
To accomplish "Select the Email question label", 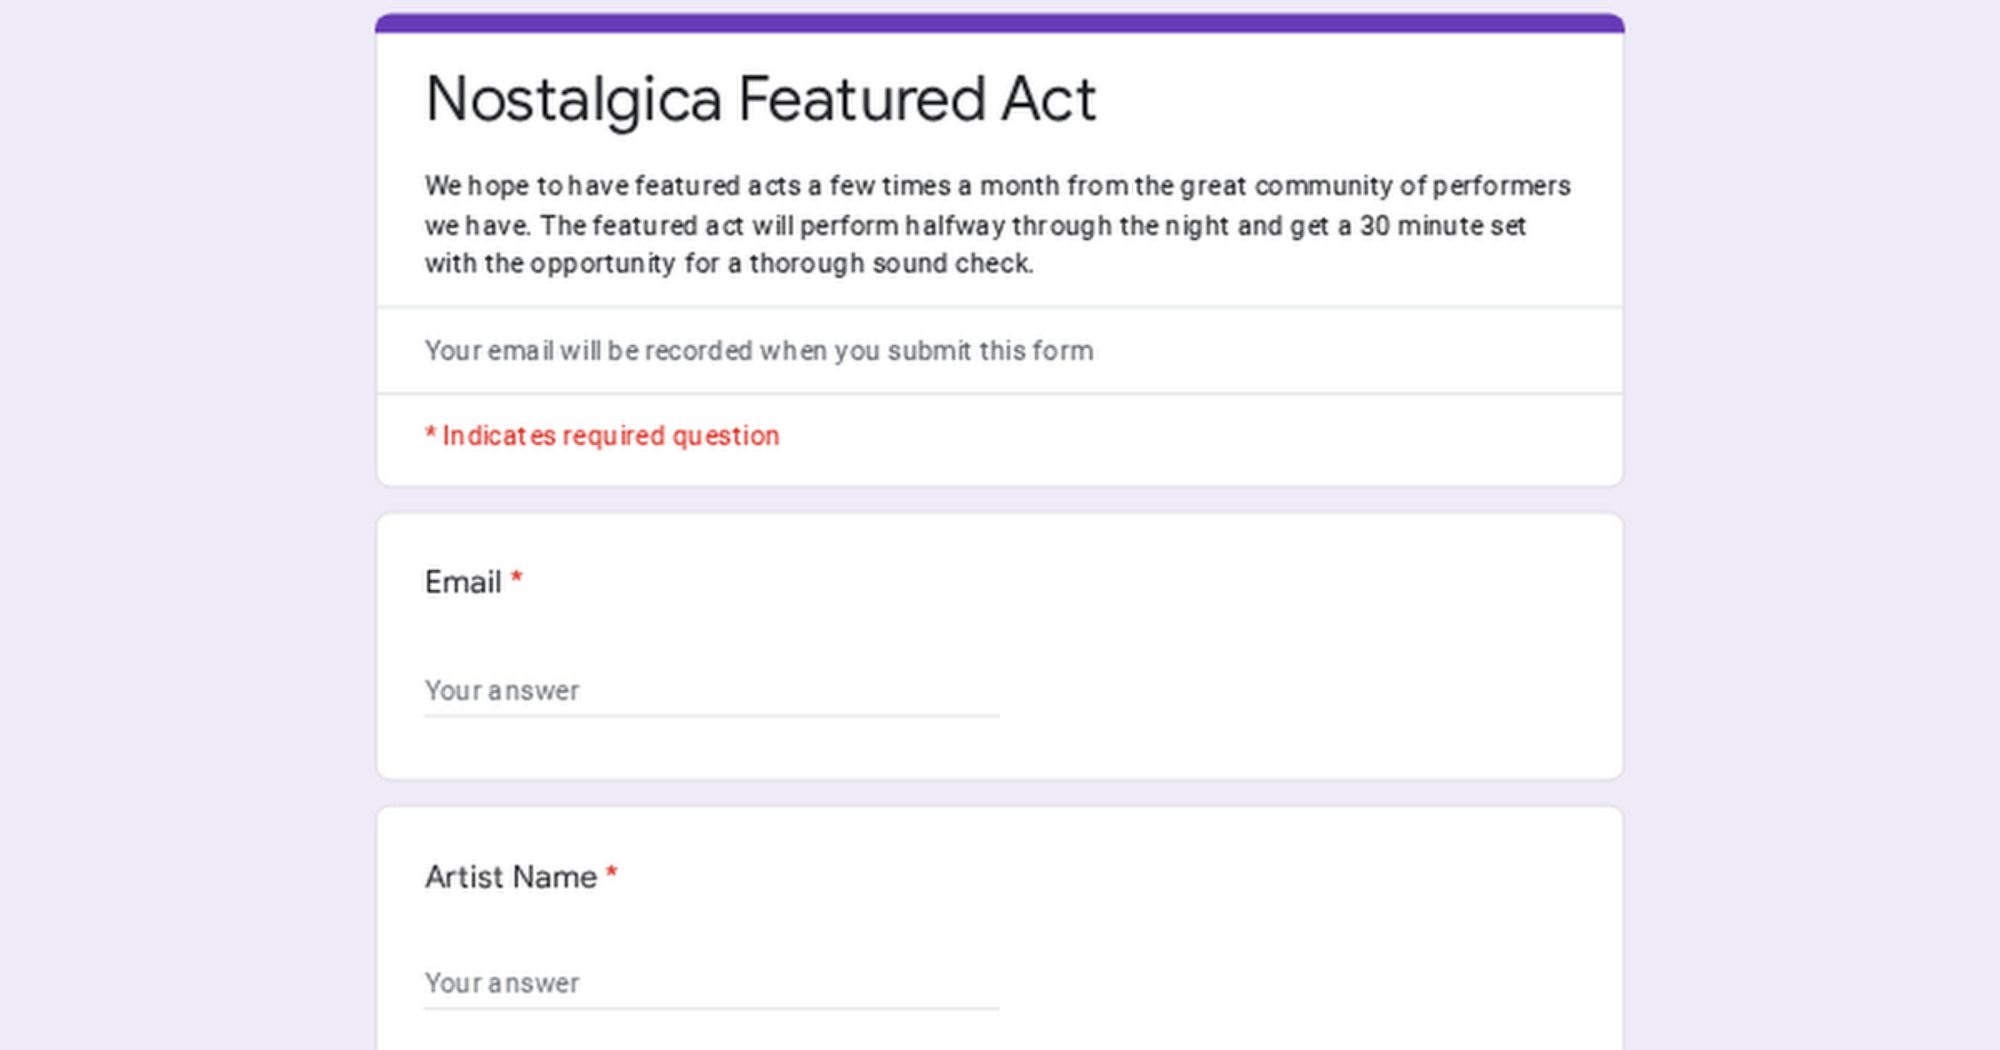I will (x=463, y=582).
